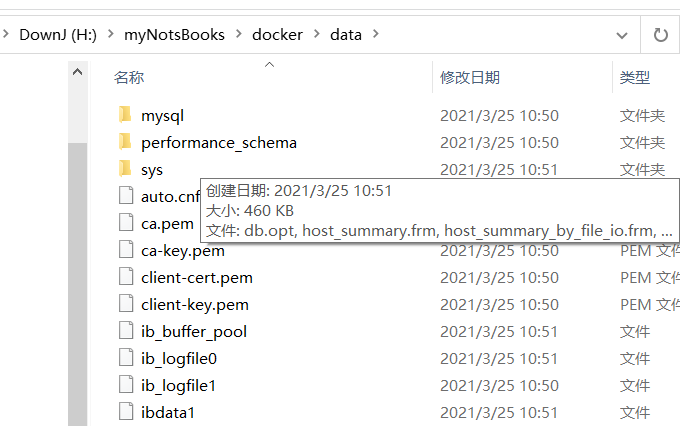Click the client-cert.pem file icon
680x426 pixels.
(x=125, y=277)
